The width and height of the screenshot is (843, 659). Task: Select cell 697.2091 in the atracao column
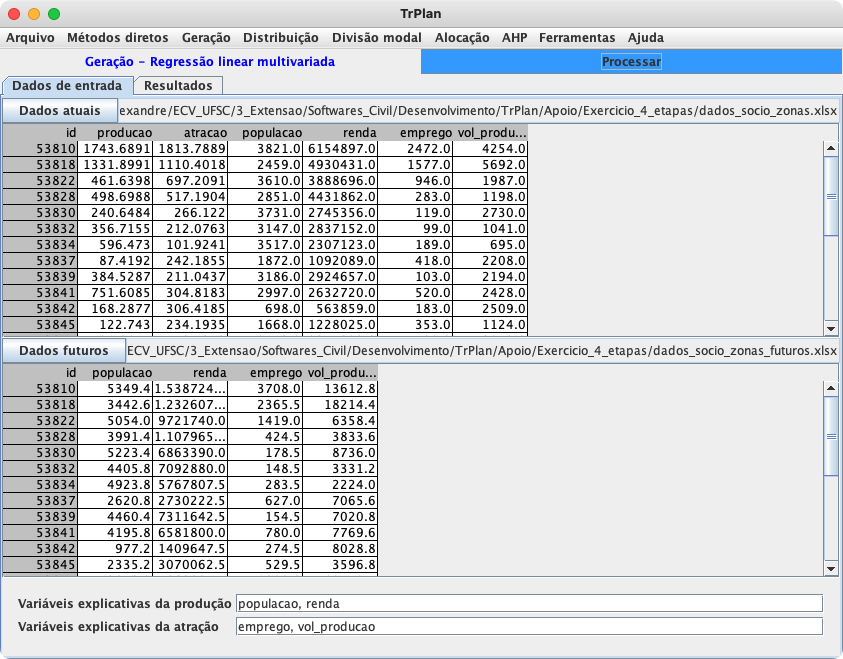pyautogui.click(x=190, y=181)
